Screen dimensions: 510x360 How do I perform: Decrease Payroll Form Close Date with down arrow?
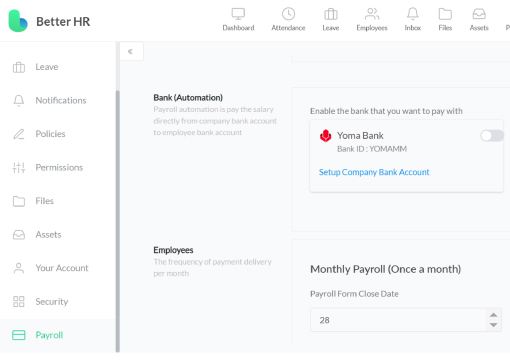(x=493, y=325)
